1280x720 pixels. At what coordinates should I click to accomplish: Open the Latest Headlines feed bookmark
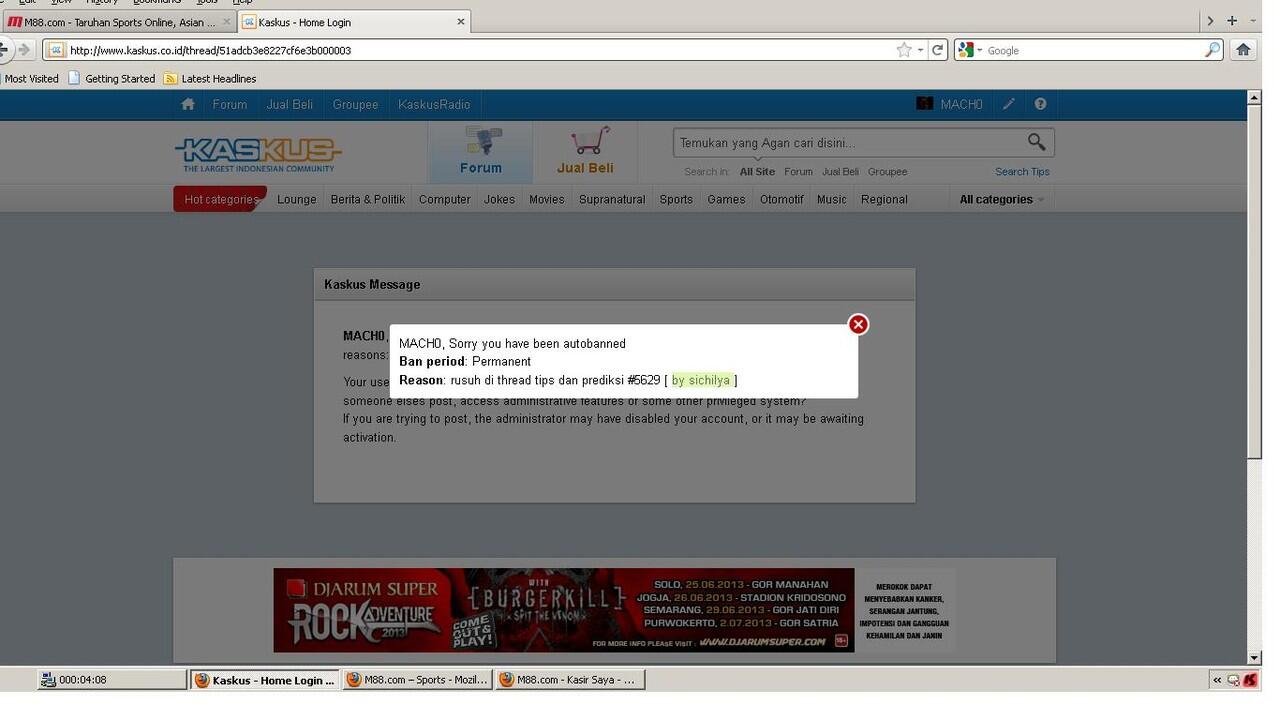tap(210, 78)
